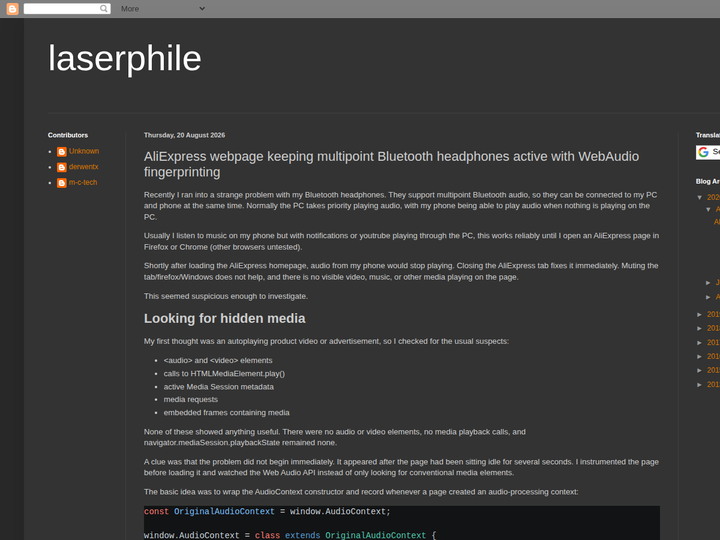Screen dimensions: 720x540
Task: Click the bullet 'calls to HTMLMediaElement.play()'
Action: click(224, 374)
